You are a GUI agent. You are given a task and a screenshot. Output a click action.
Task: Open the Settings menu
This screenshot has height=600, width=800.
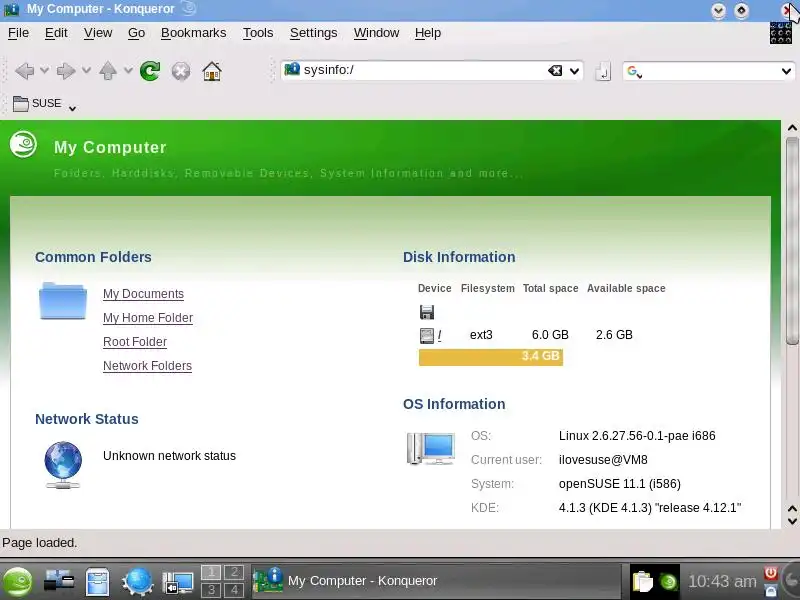313,33
